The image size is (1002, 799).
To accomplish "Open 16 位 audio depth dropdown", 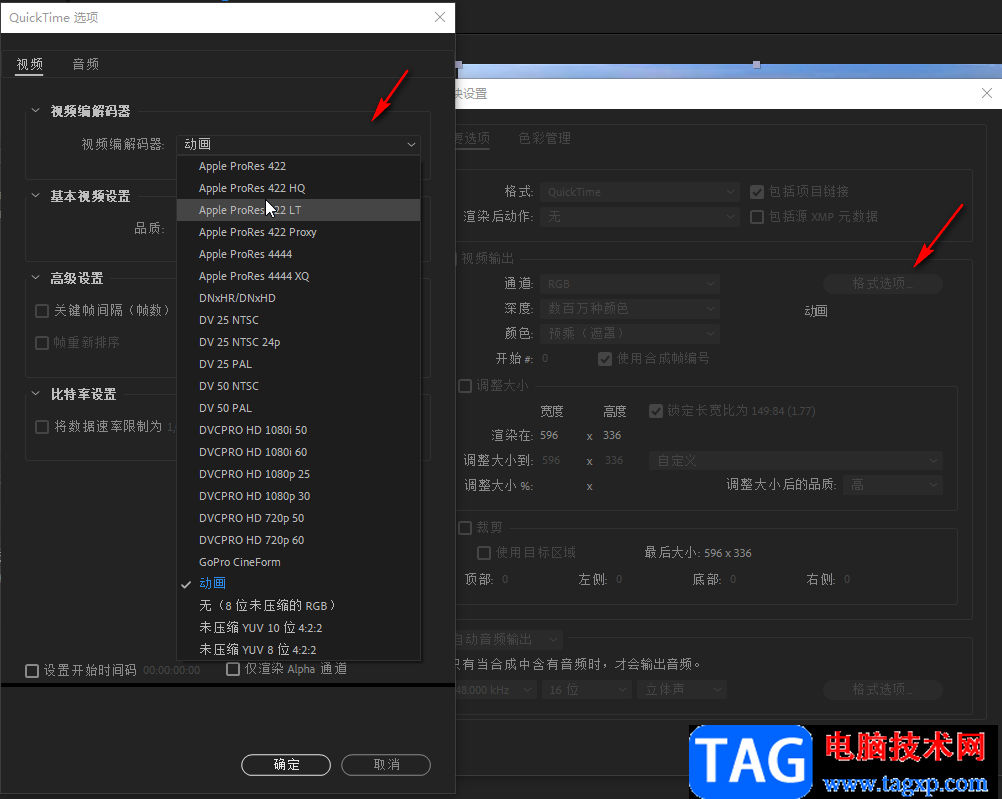I will pyautogui.click(x=587, y=690).
